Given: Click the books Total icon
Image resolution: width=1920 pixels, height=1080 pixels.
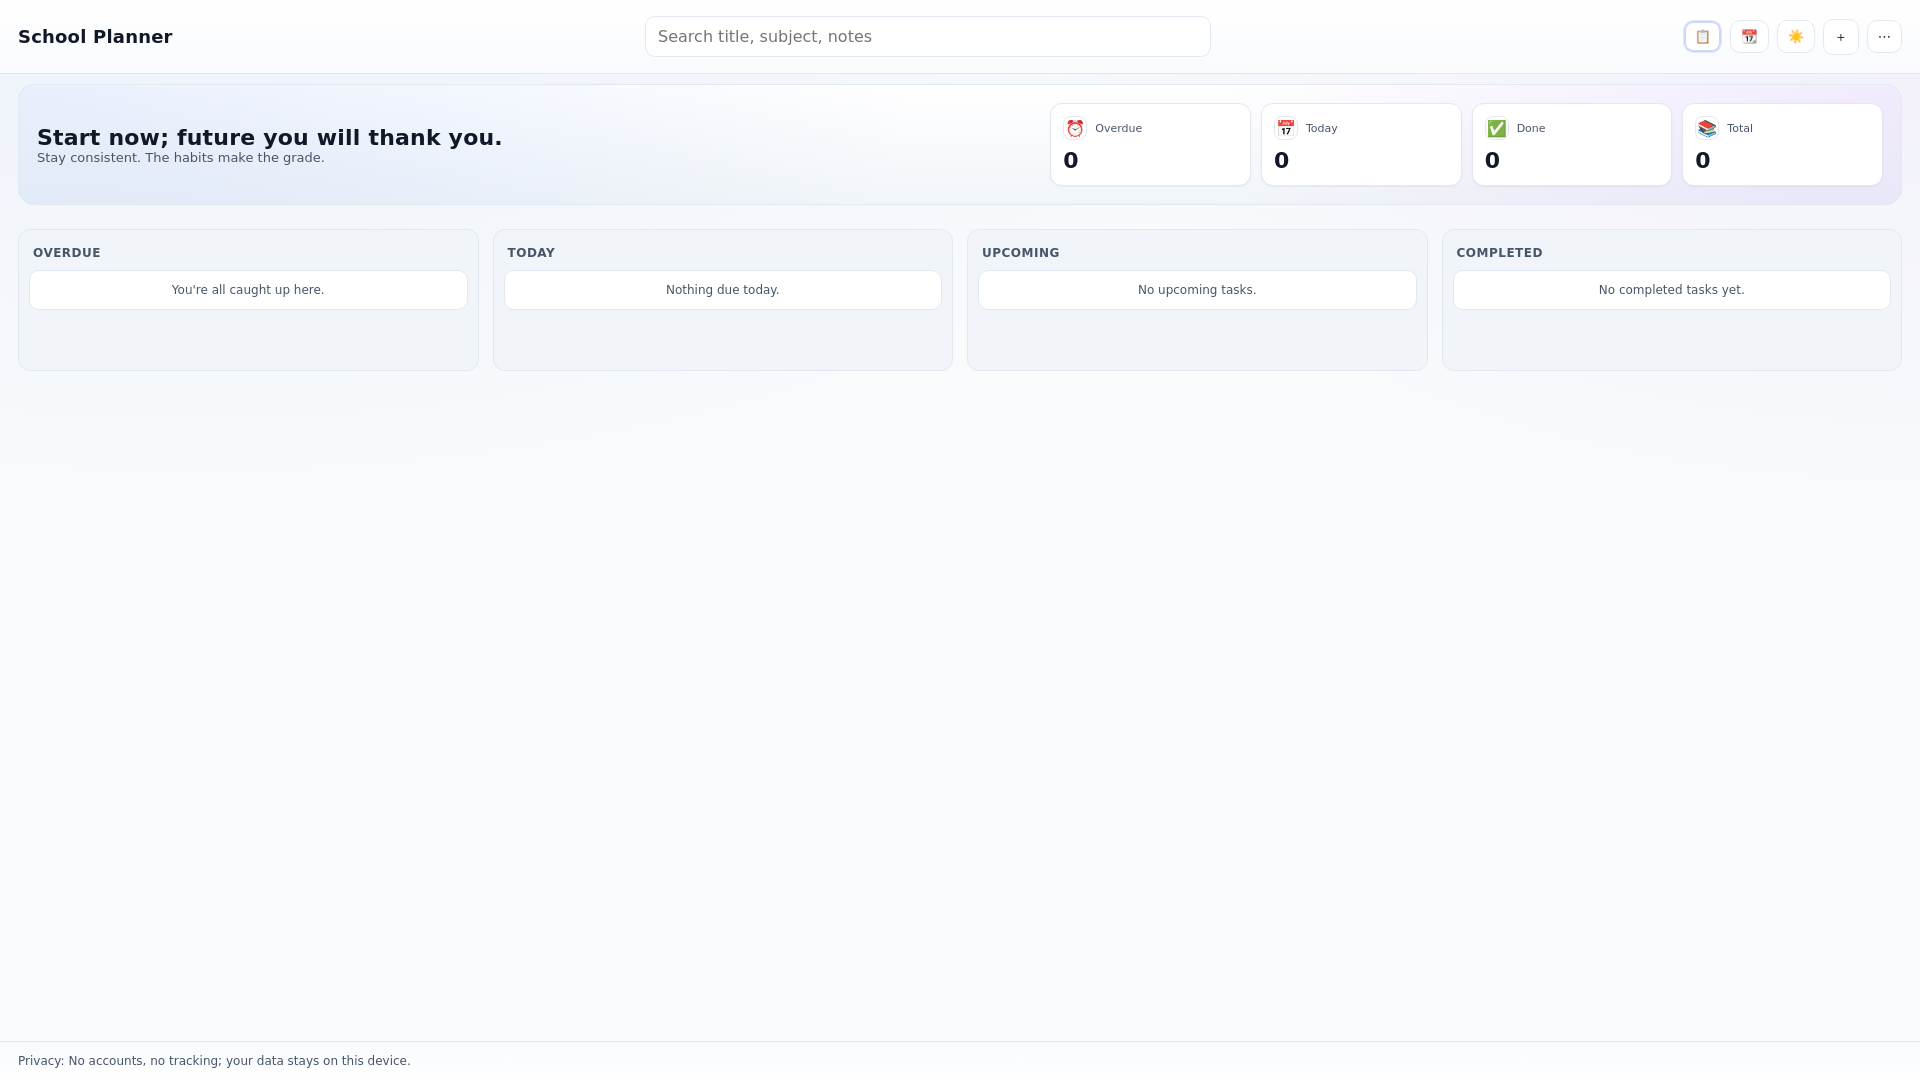Looking at the screenshot, I should (x=1707, y=128).
